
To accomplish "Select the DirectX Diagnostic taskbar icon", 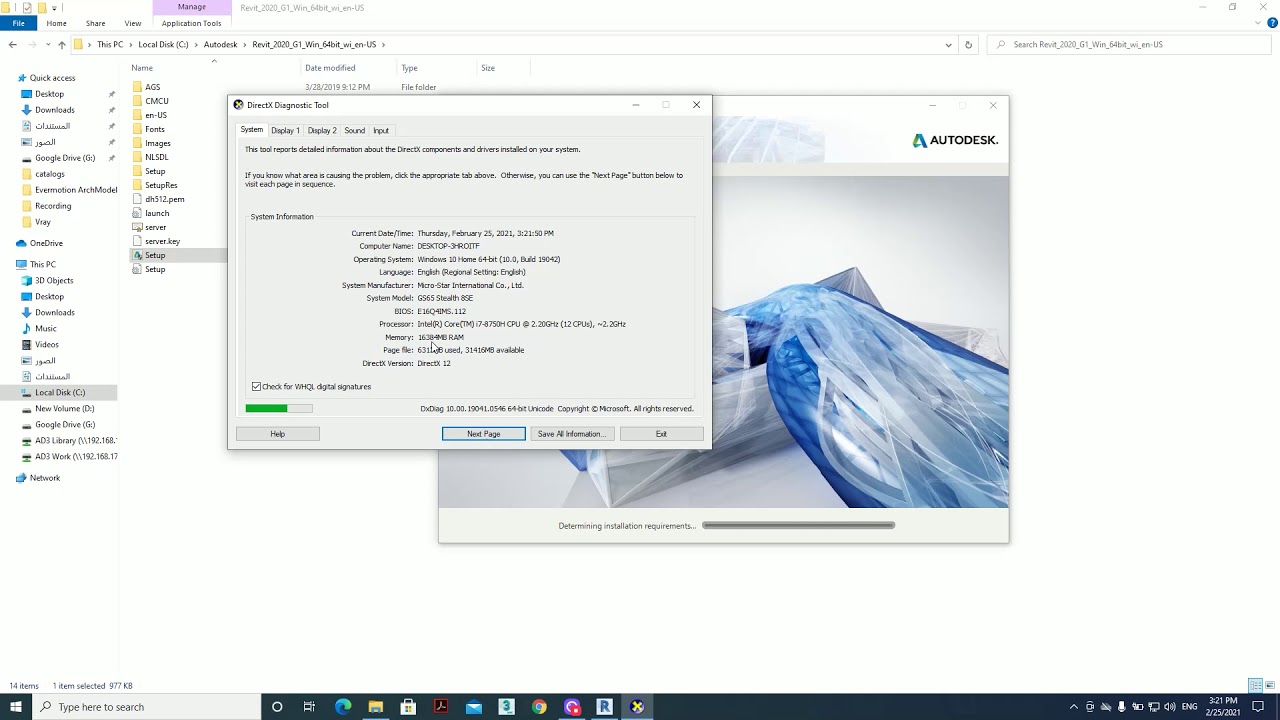I will coord(637,707).
